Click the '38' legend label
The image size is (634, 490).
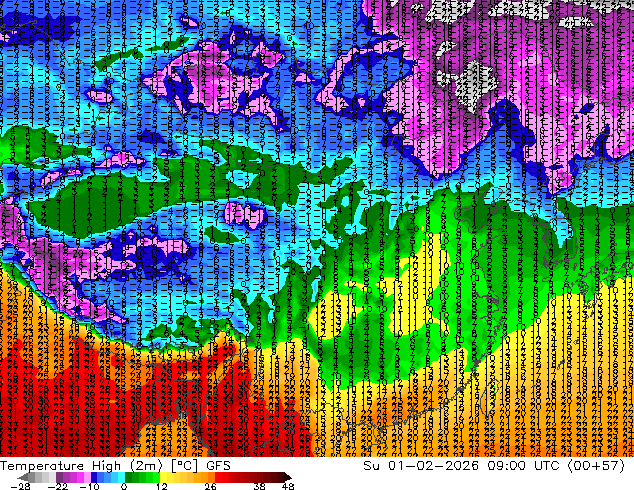coord(259,486)
